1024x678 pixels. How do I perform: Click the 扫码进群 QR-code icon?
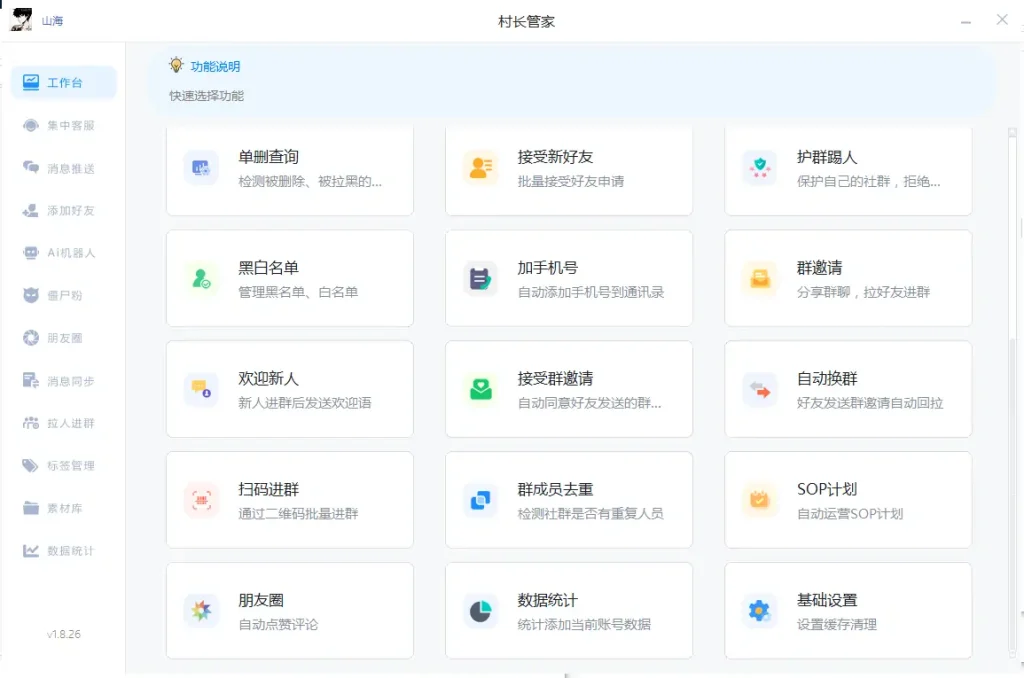tap(201, 499)
